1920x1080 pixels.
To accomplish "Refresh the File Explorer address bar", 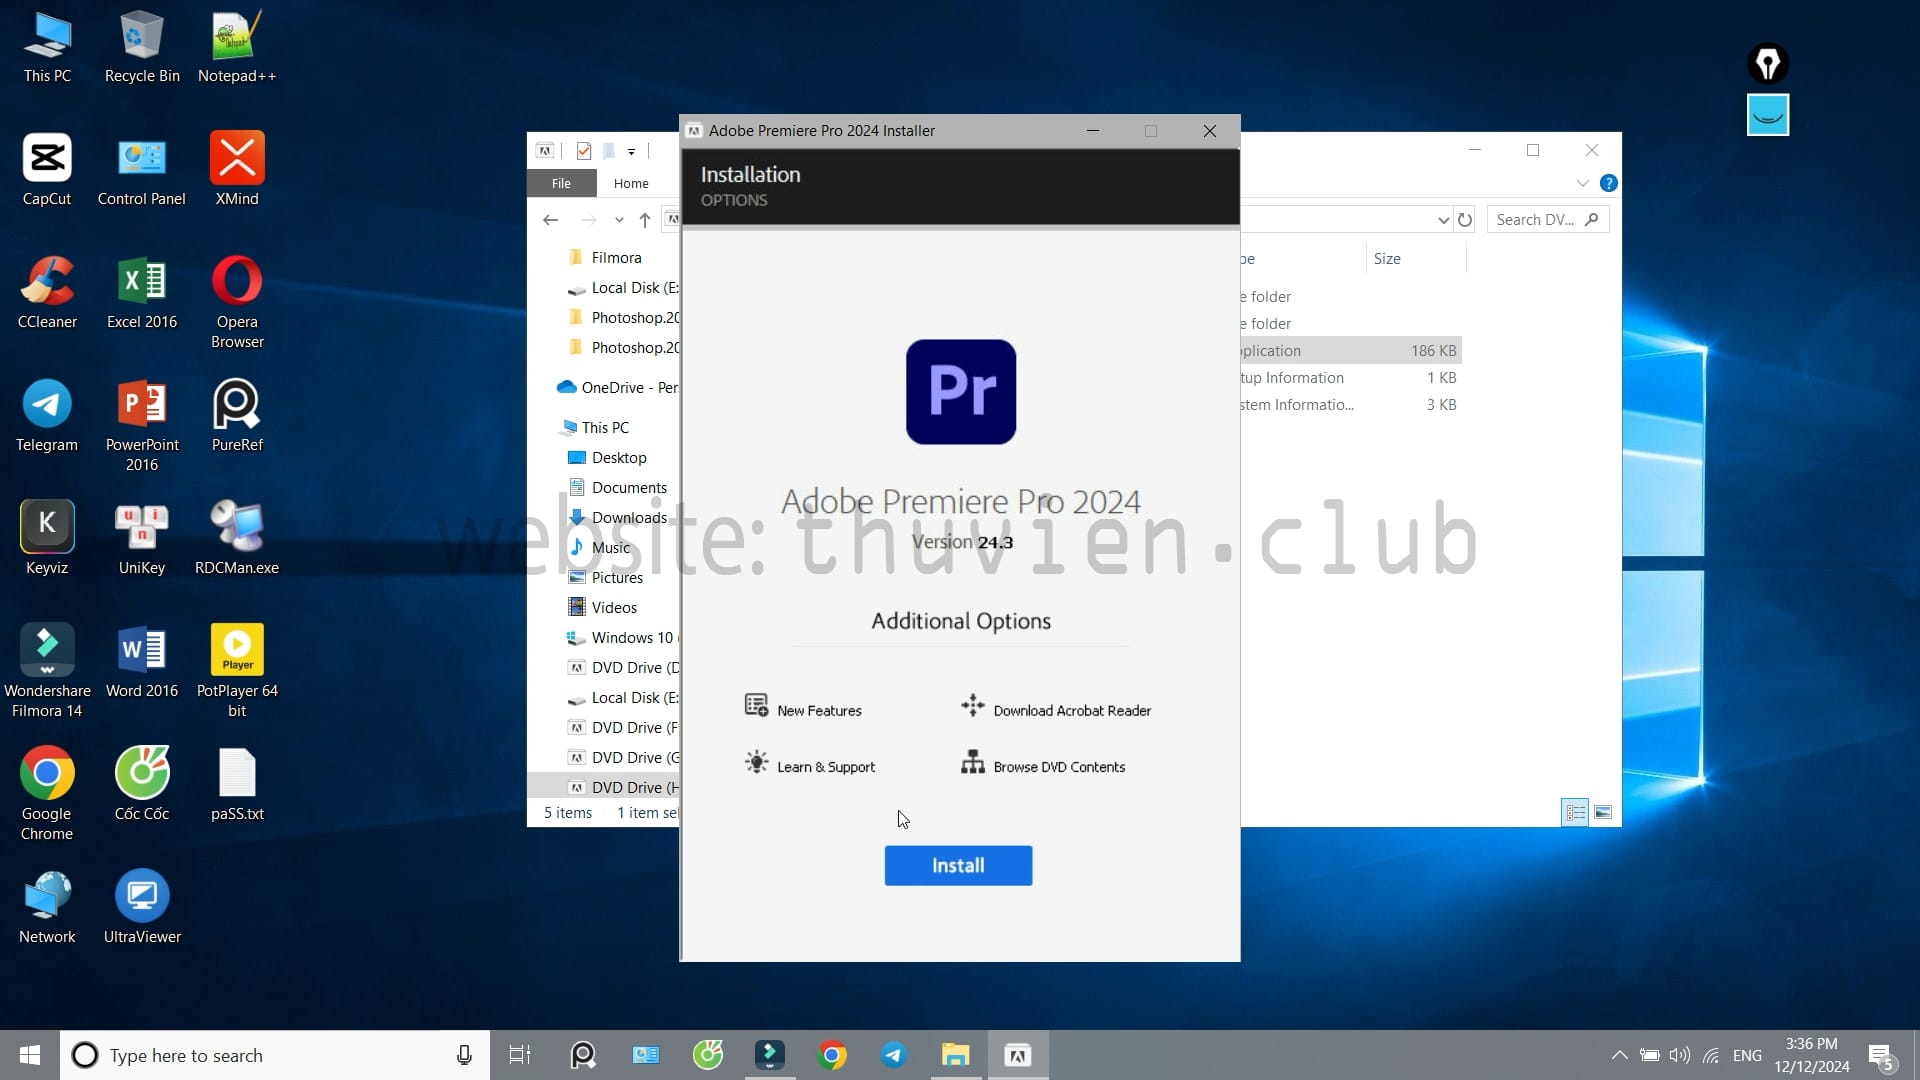I will tap(1465, 220).
